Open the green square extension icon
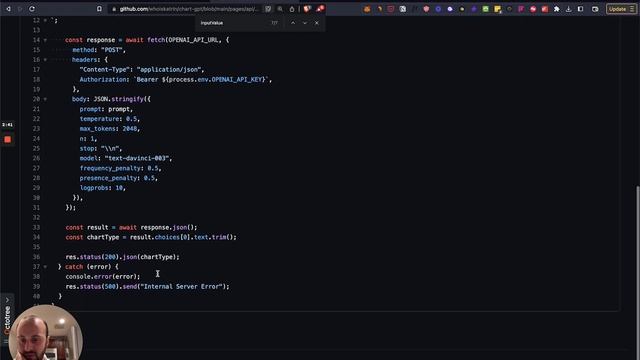640x360 pixels. (485, 9)
